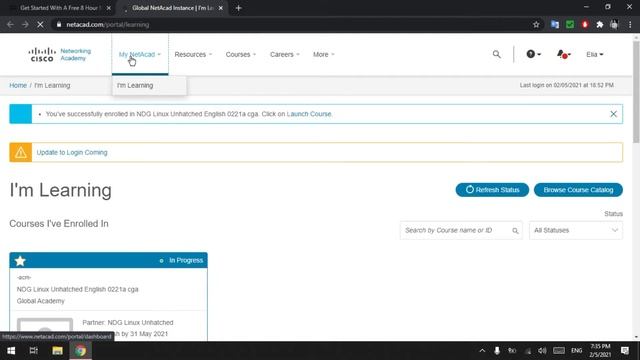Screen dimensions: 640x360
Task: Open the All Statuses filter dropdown
Action: [576, 231]
